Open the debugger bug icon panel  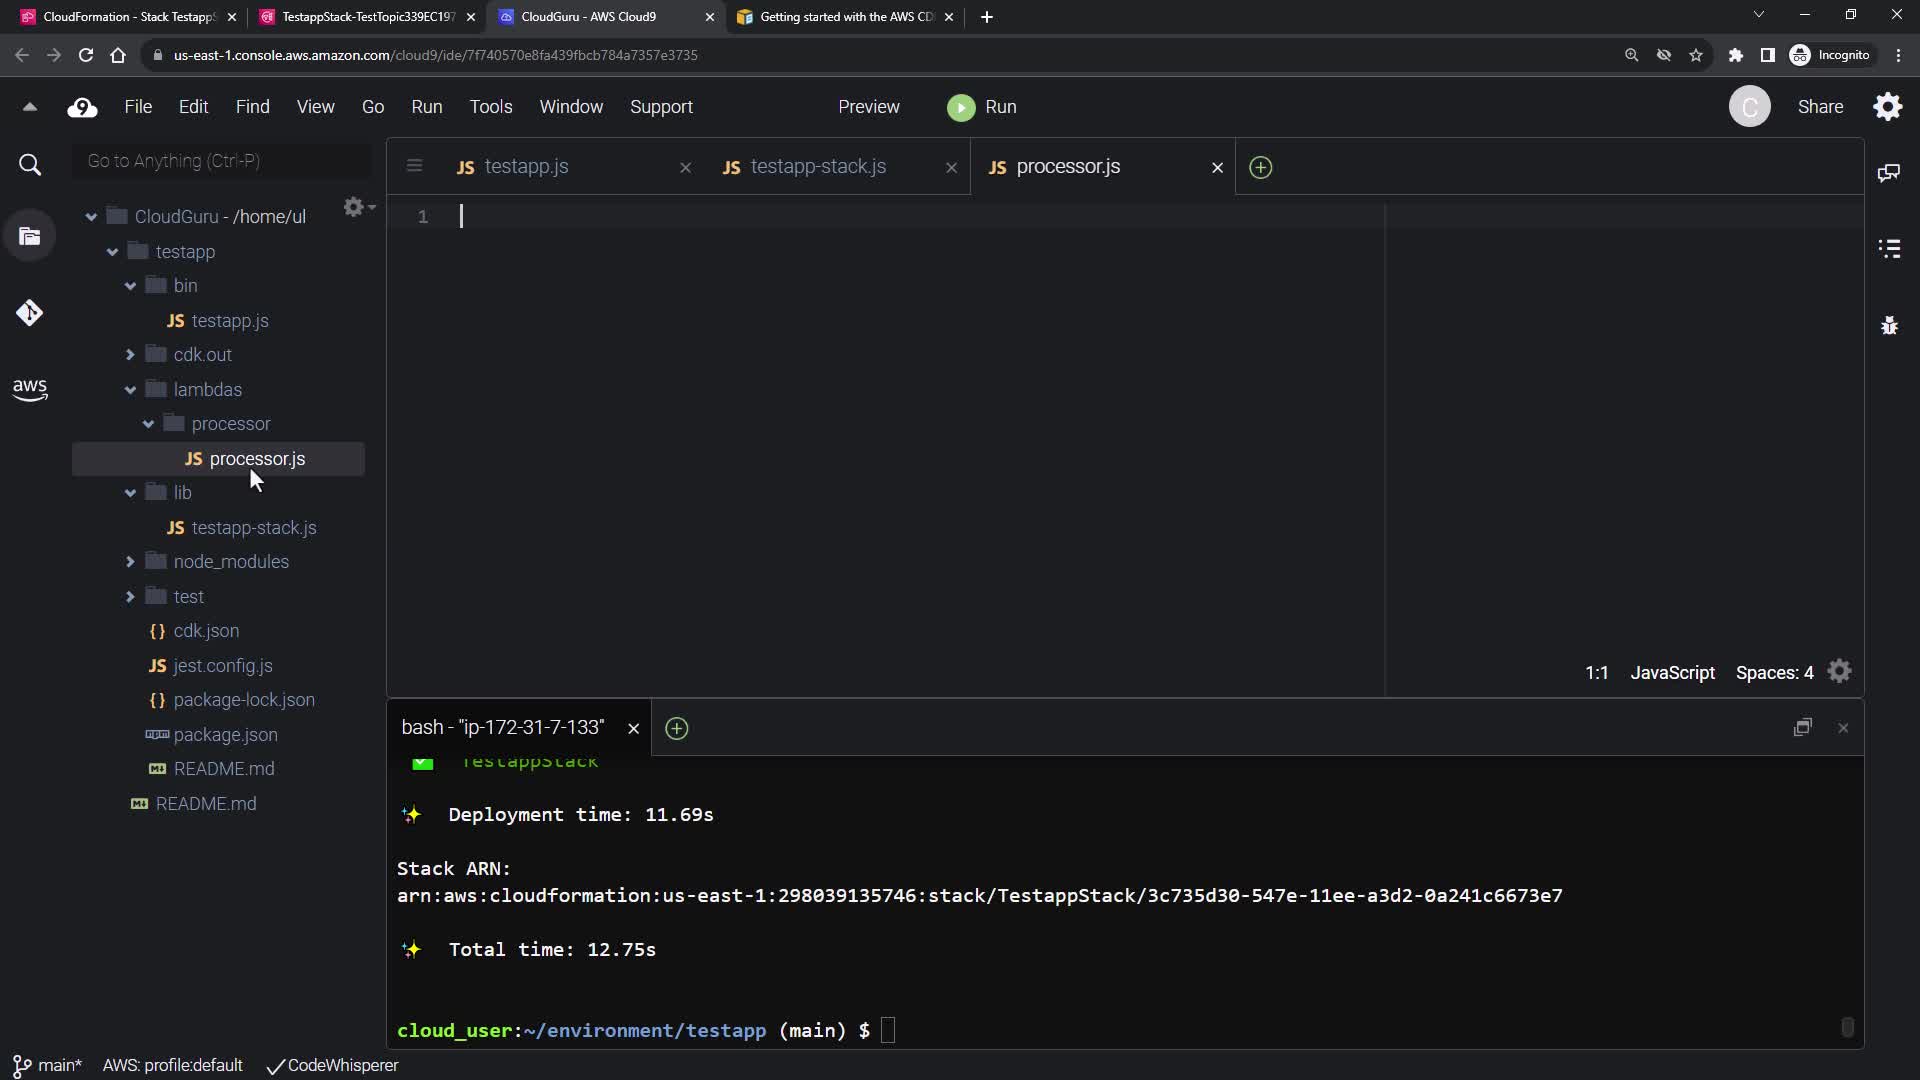pyautogui.click(x=1889, y=326)
